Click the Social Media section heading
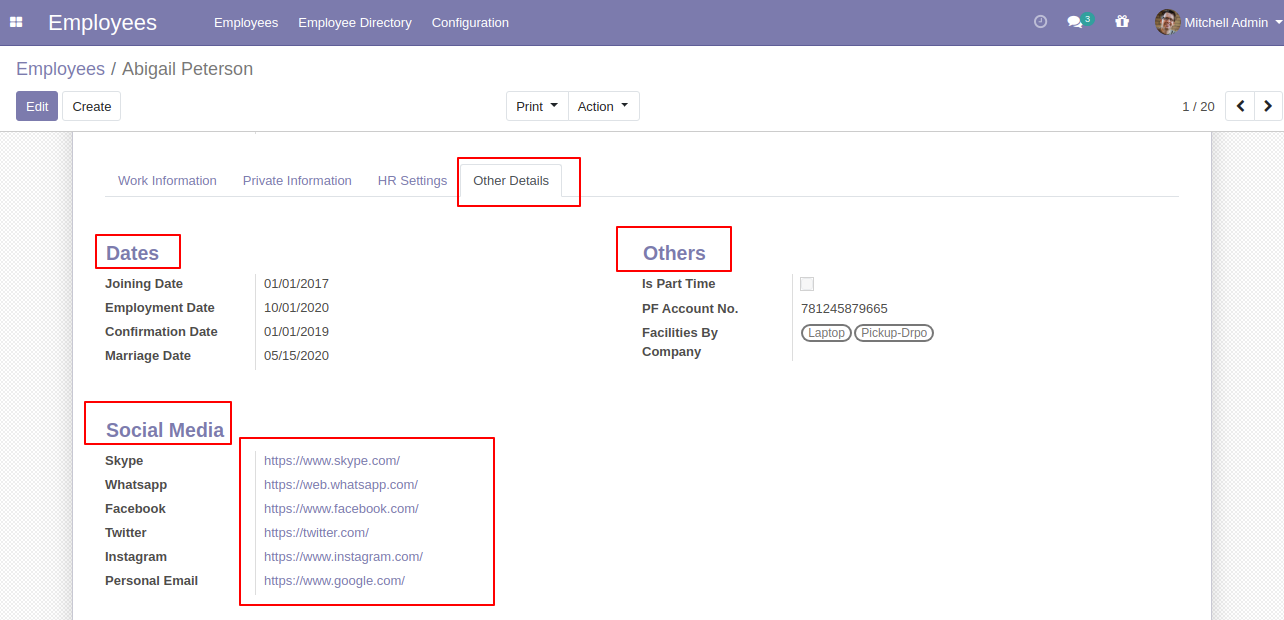Screen dimensions: 1284x620 point(165,430)
